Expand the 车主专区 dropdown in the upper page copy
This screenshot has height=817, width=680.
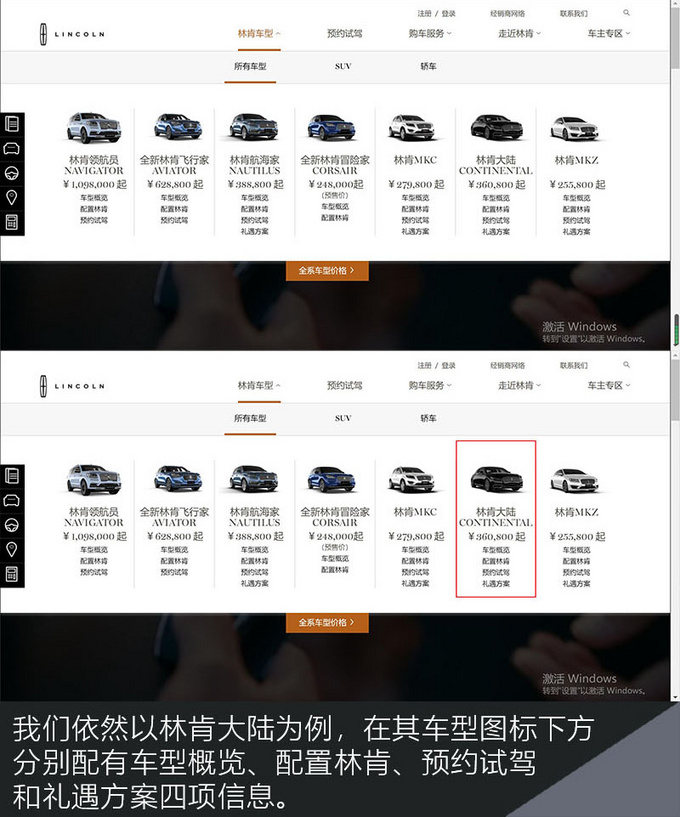click(x=609, y=33)
